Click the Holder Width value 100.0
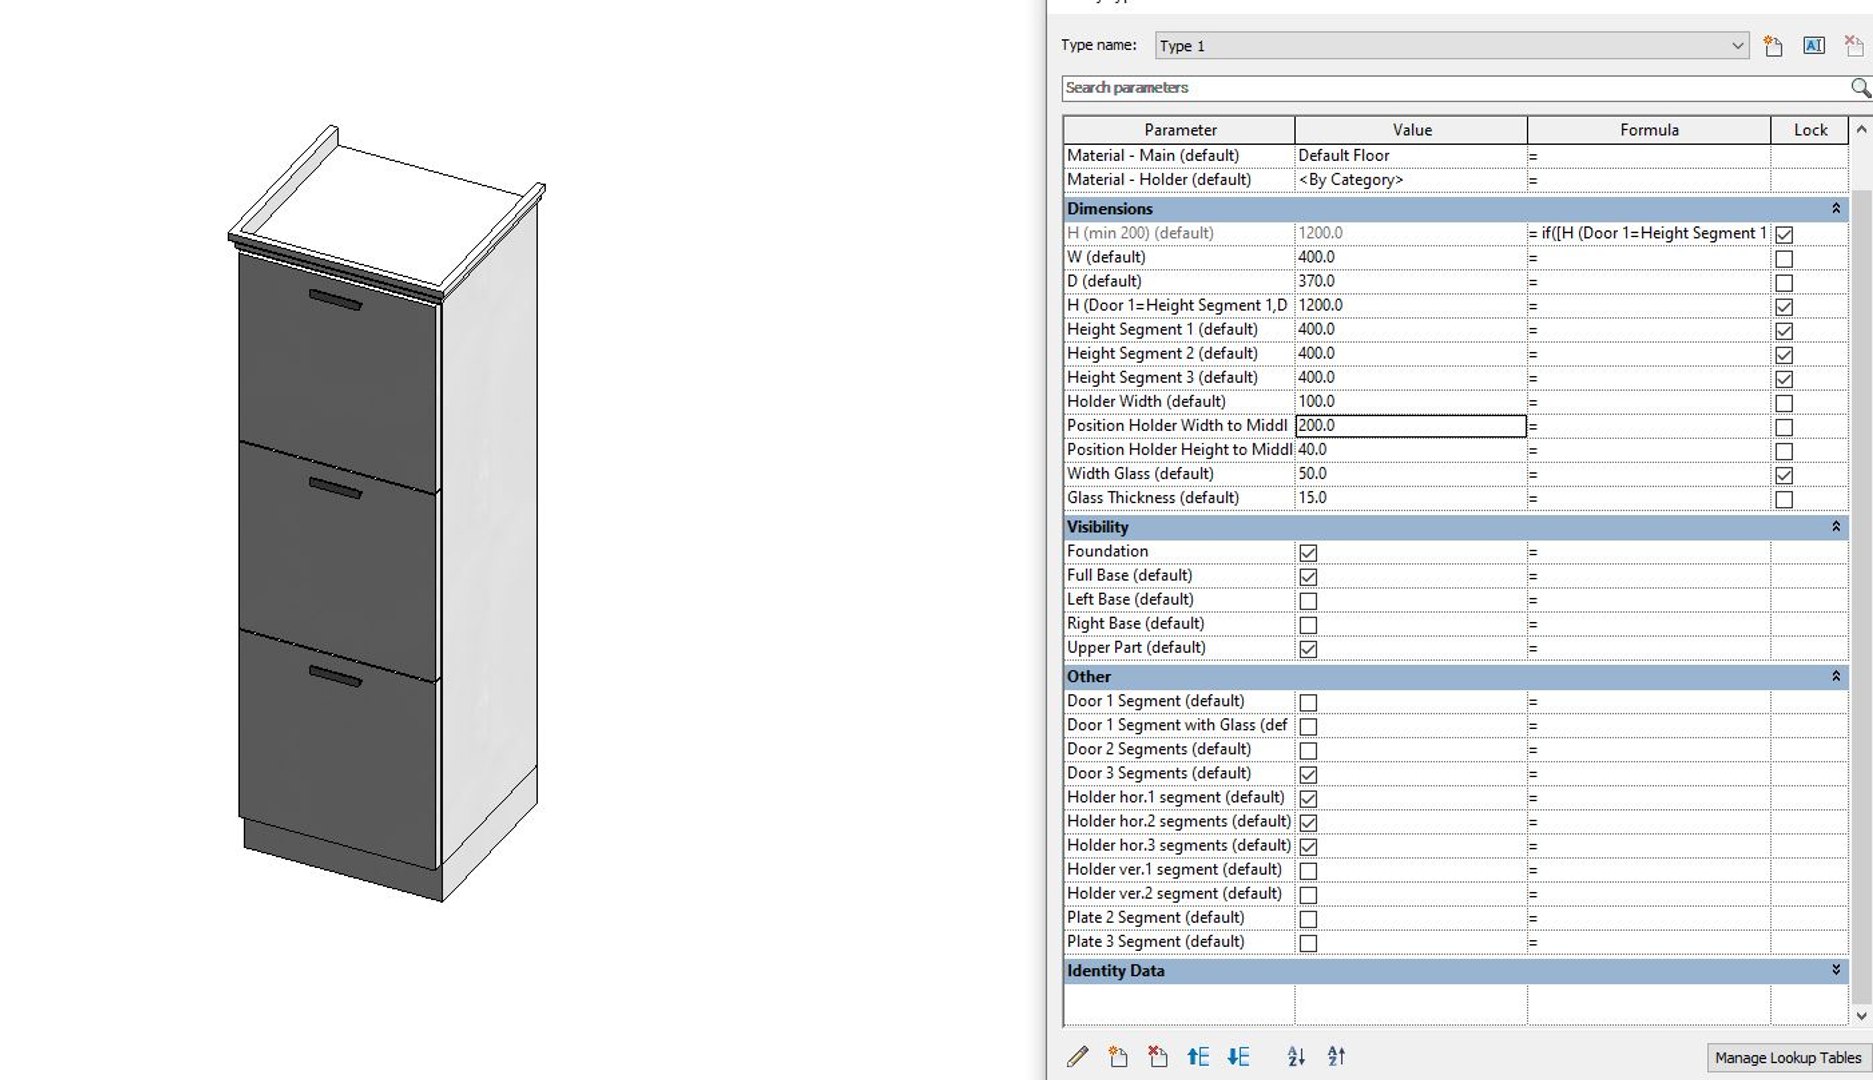 coord(1411,401)
